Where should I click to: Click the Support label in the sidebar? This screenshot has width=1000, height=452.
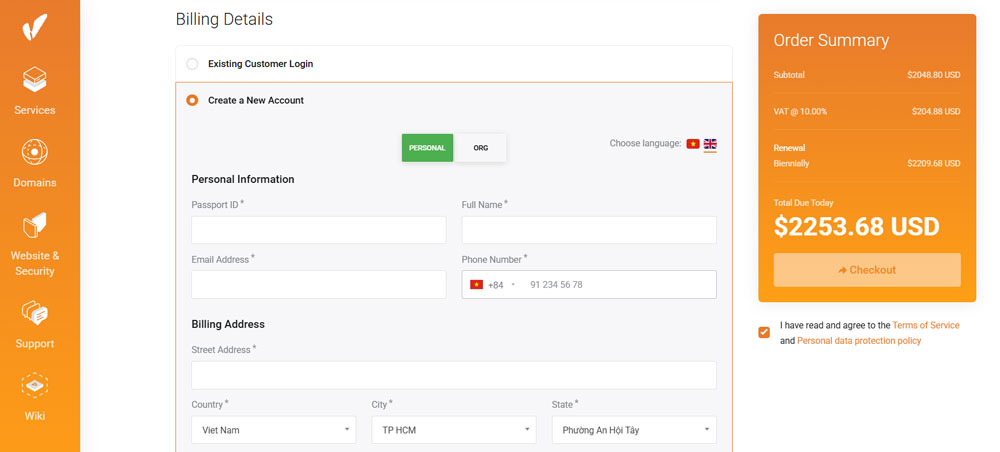[34, 344]
